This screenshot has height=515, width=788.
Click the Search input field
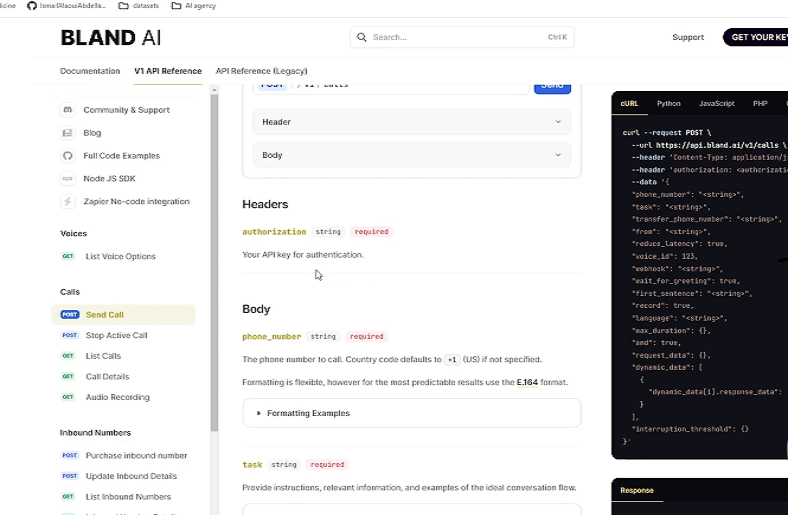coord(462,37)
